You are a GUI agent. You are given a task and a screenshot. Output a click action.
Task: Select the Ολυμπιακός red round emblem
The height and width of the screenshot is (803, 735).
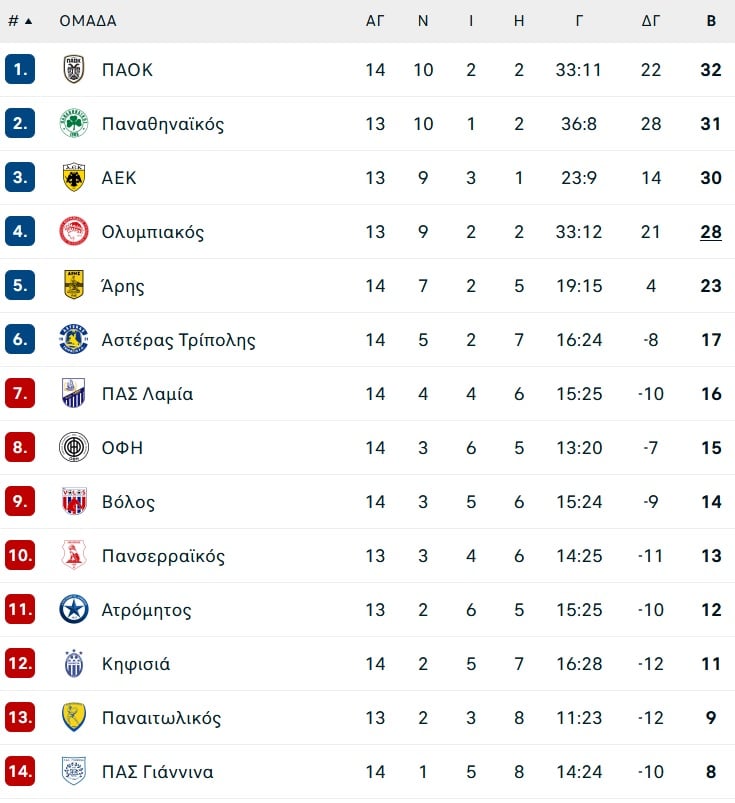(x=74, y=231)
